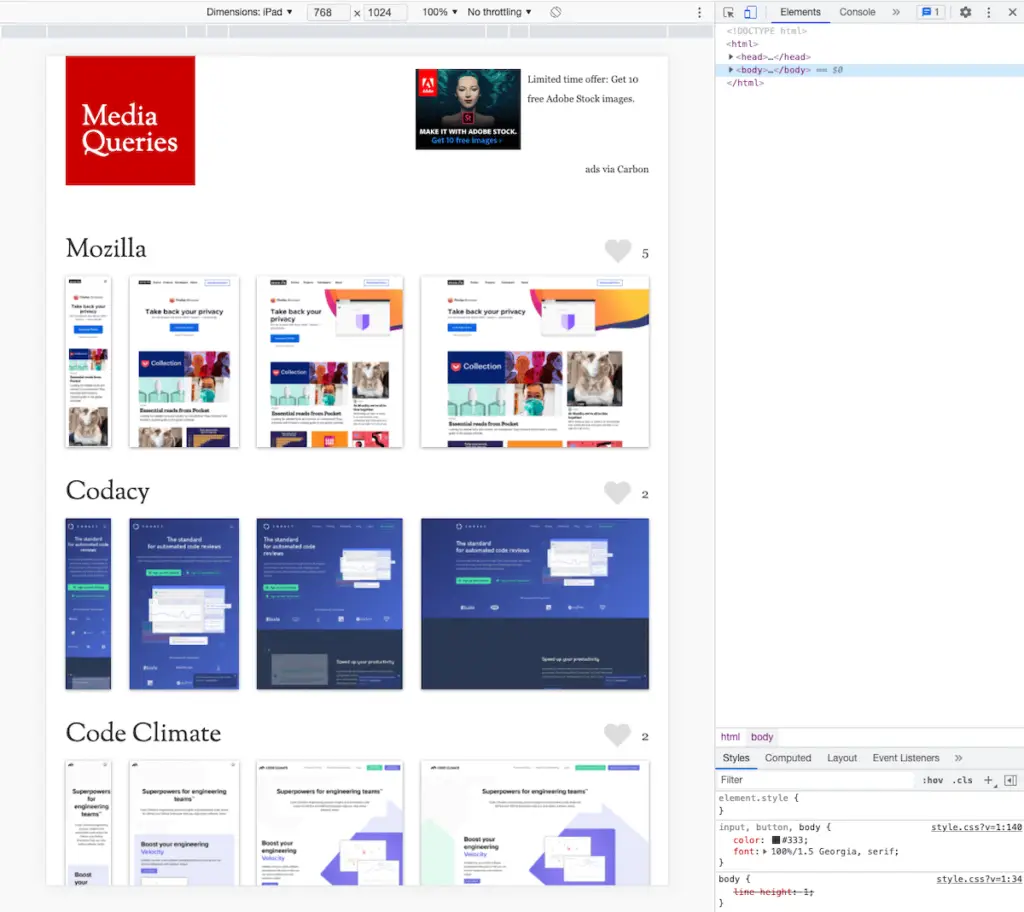Image resolution: width=1024 pixels, height=912 pixels.
Task: Open DevTools settings gear
Action: coord(966,12)
